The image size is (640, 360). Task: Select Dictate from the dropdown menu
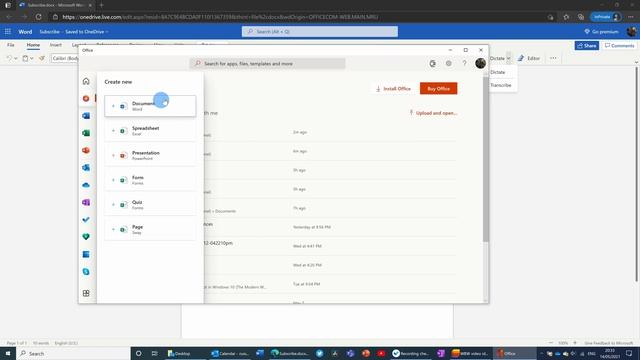tap(498, 72)
